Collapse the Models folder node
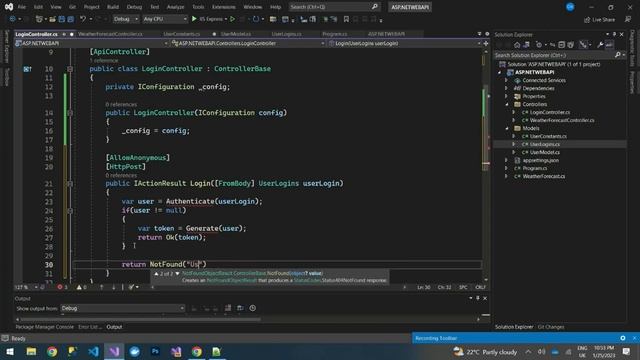 [506, 128]
